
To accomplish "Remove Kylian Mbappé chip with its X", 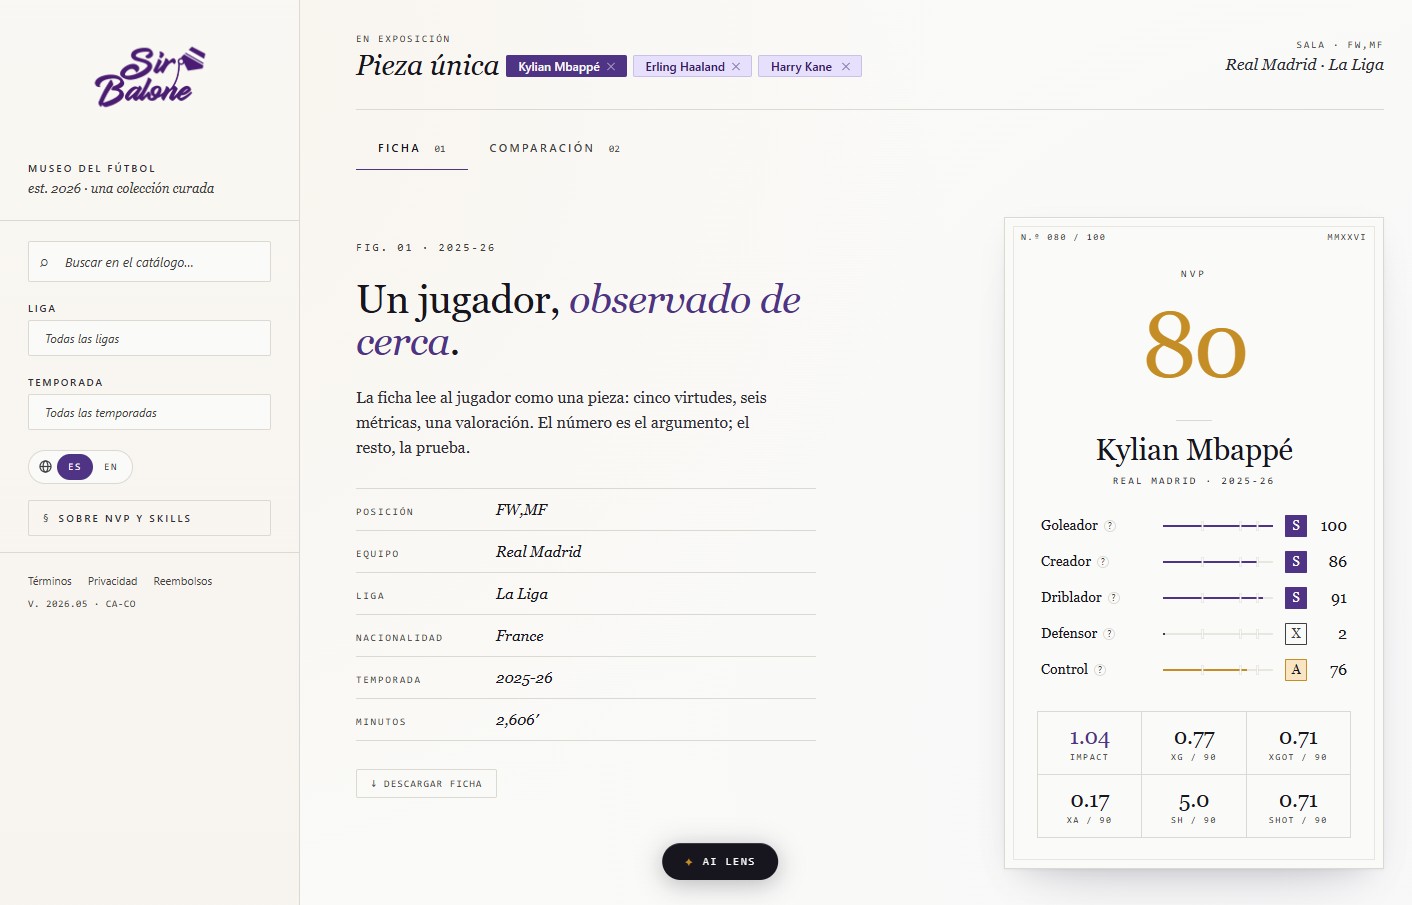I will 611,67.
